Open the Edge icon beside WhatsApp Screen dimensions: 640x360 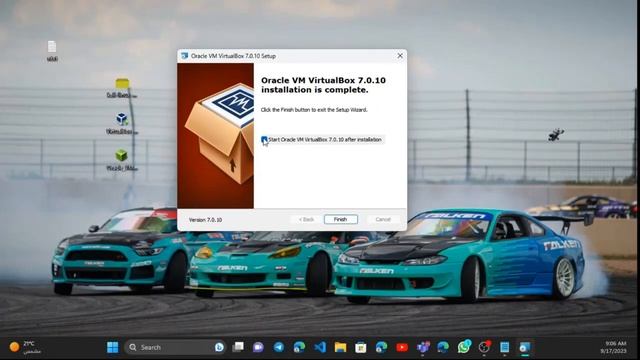click(443, 347)
